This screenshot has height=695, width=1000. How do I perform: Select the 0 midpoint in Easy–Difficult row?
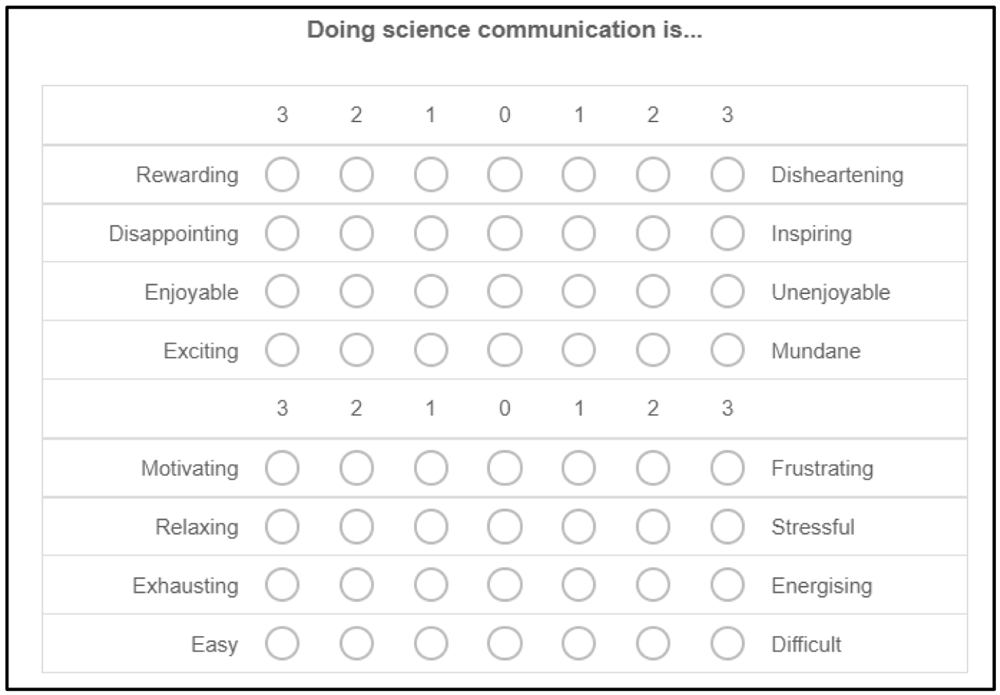[x=504, y=643]
